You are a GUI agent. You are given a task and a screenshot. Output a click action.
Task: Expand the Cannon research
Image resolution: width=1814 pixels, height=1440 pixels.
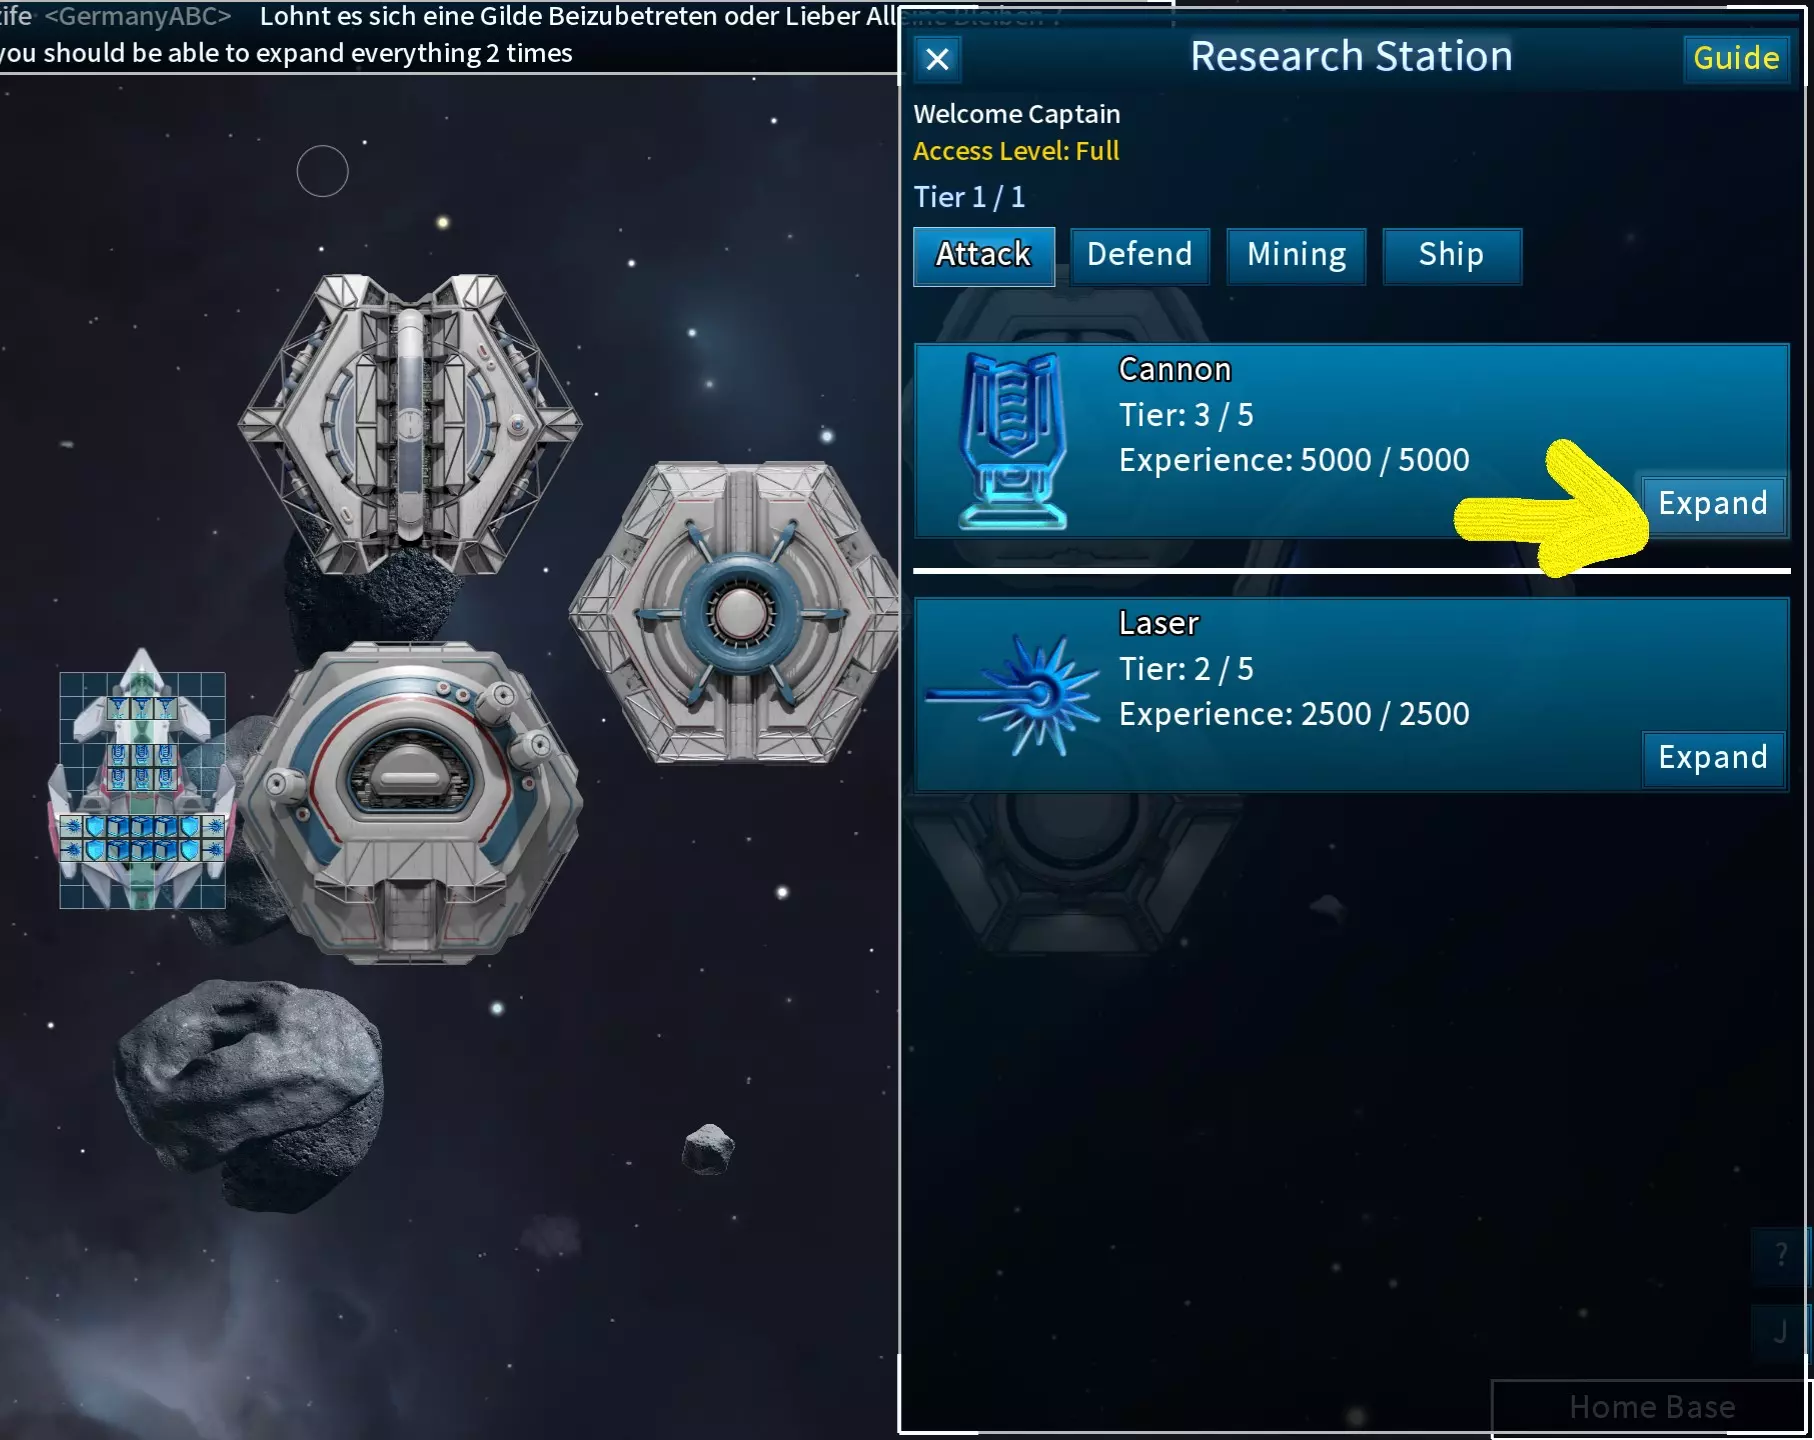[x=1713, y=503]
